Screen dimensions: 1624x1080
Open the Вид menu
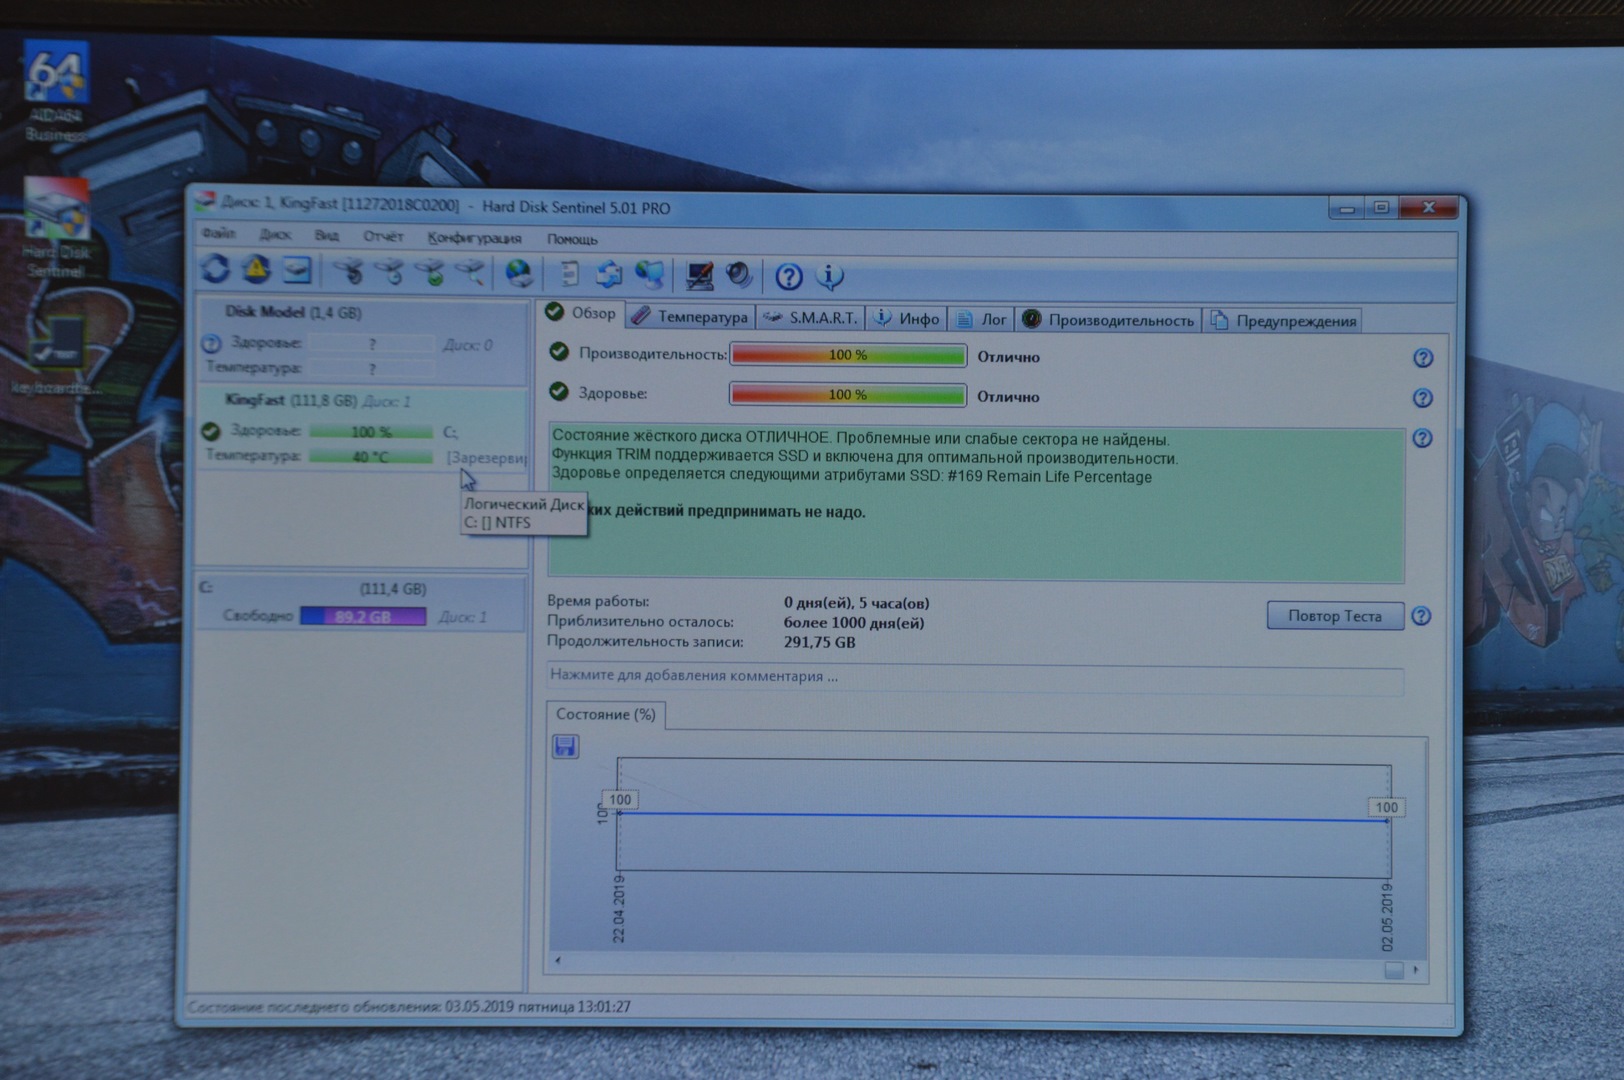pyautogui.click(x=326, y=235)
